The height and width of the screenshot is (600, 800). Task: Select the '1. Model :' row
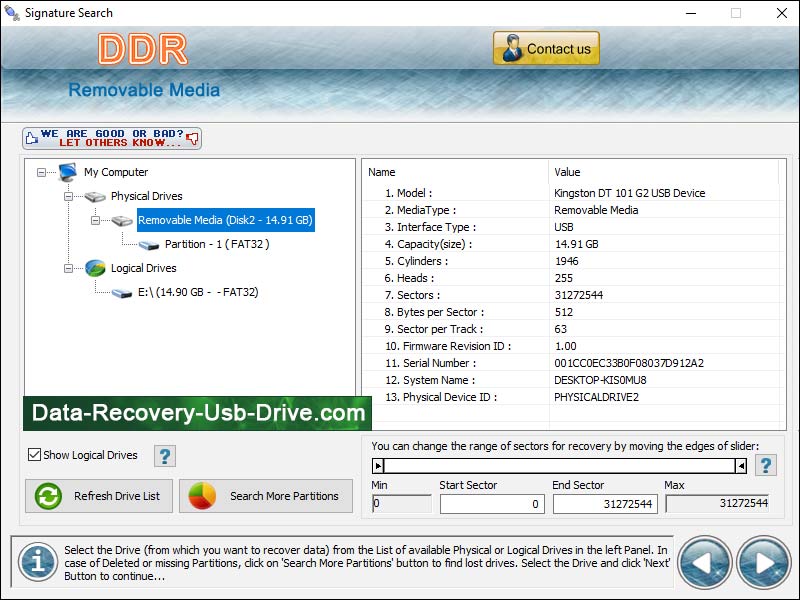(571, 193)
